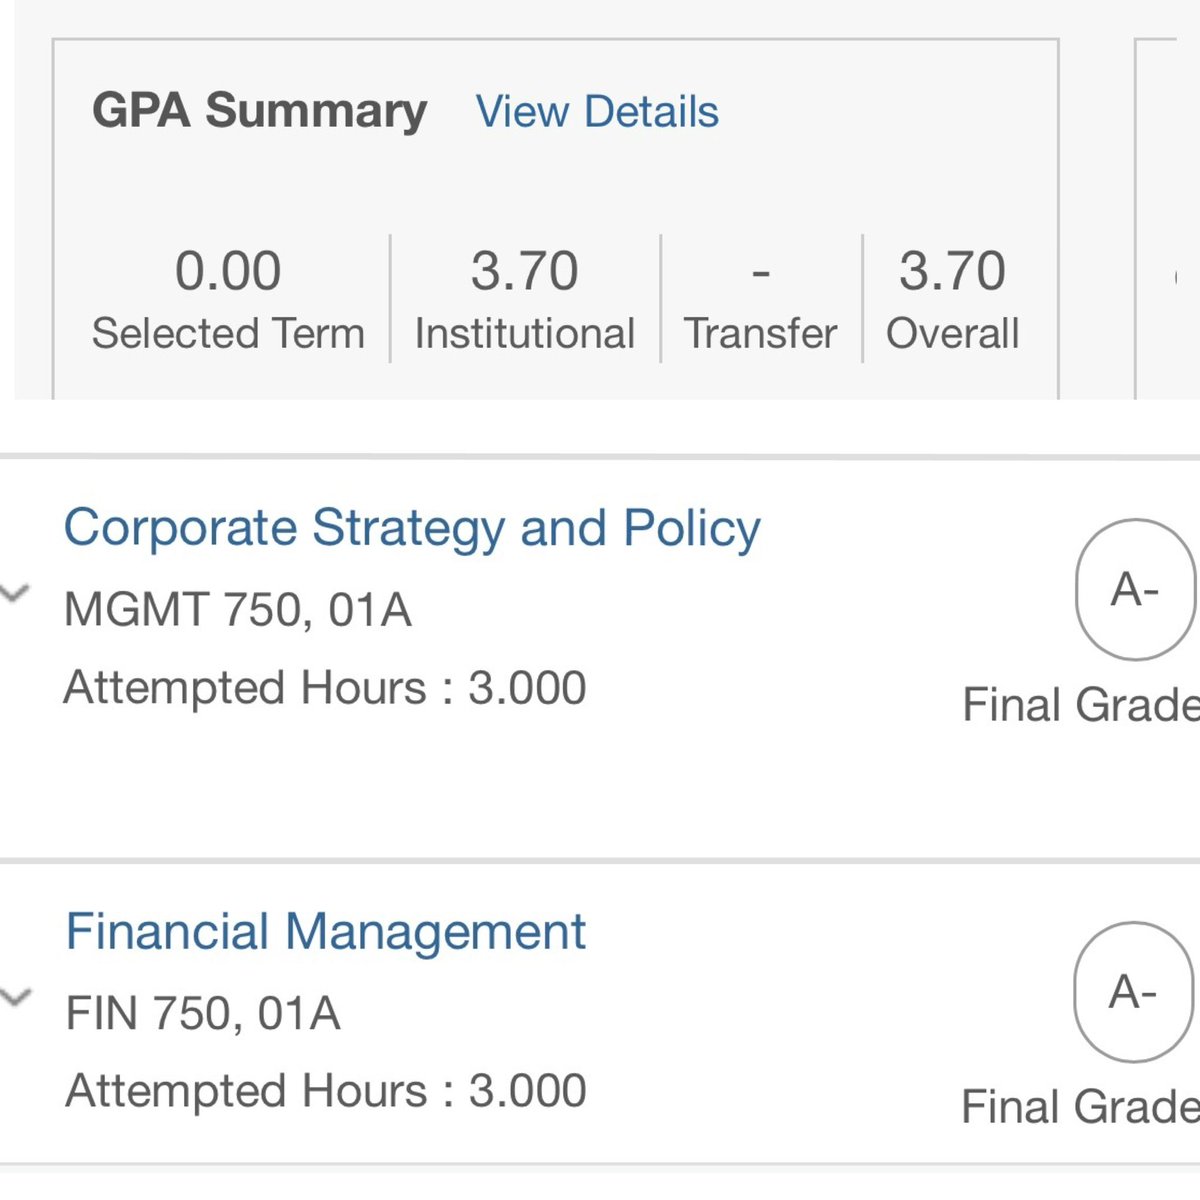Select the Transfer GPA dash value
This screenshot has height=1200, width=1200.
click(x=761, y=272)
